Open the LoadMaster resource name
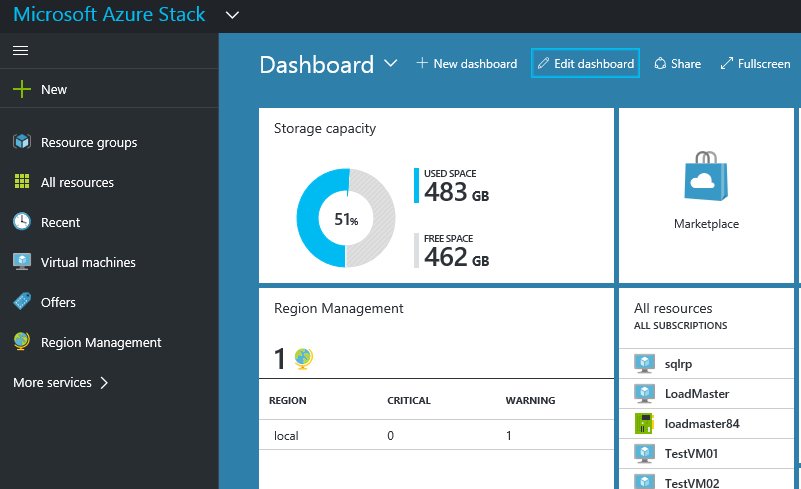The image size is (801, 489). (697, 394)
